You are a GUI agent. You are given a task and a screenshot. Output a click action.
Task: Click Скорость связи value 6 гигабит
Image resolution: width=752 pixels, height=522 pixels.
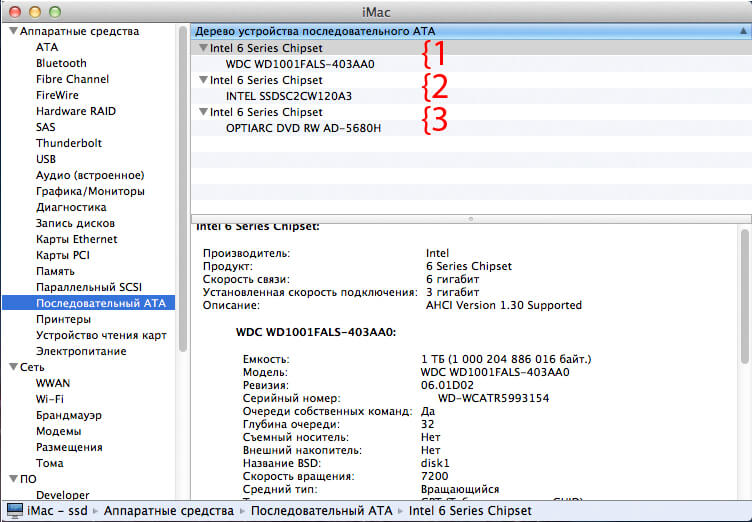452,279
